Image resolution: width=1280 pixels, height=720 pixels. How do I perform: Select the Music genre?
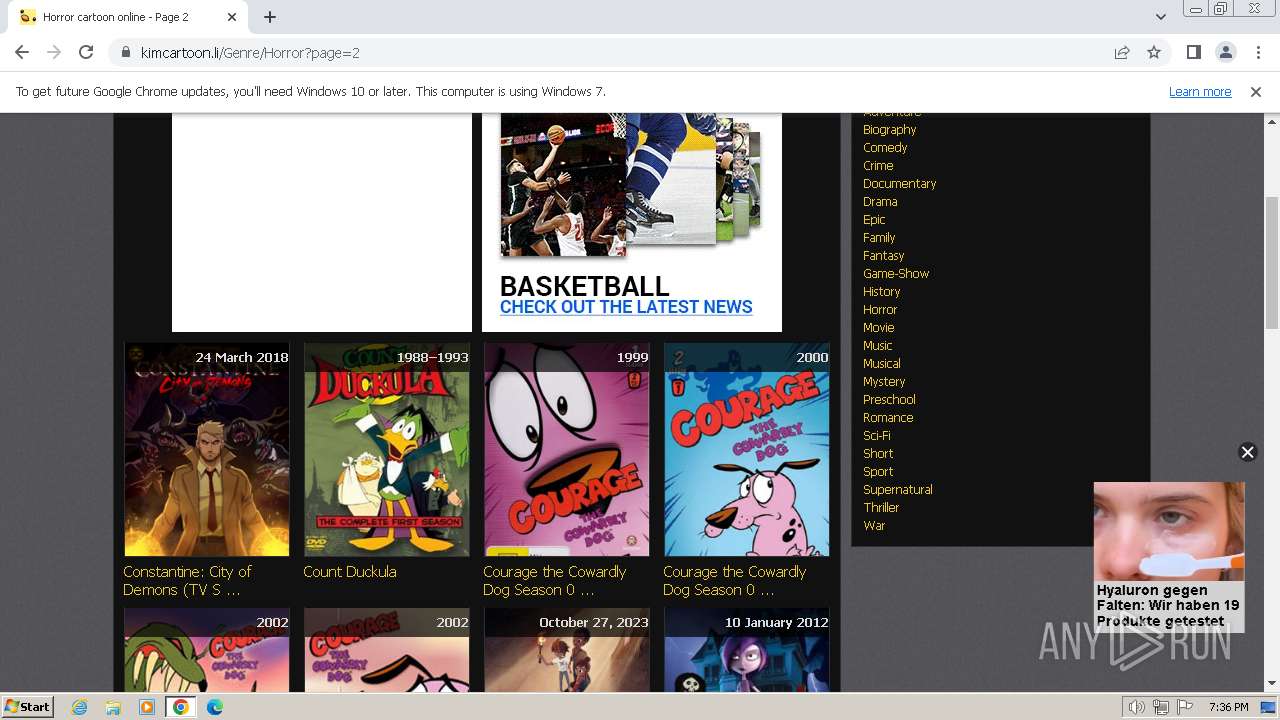877,345
